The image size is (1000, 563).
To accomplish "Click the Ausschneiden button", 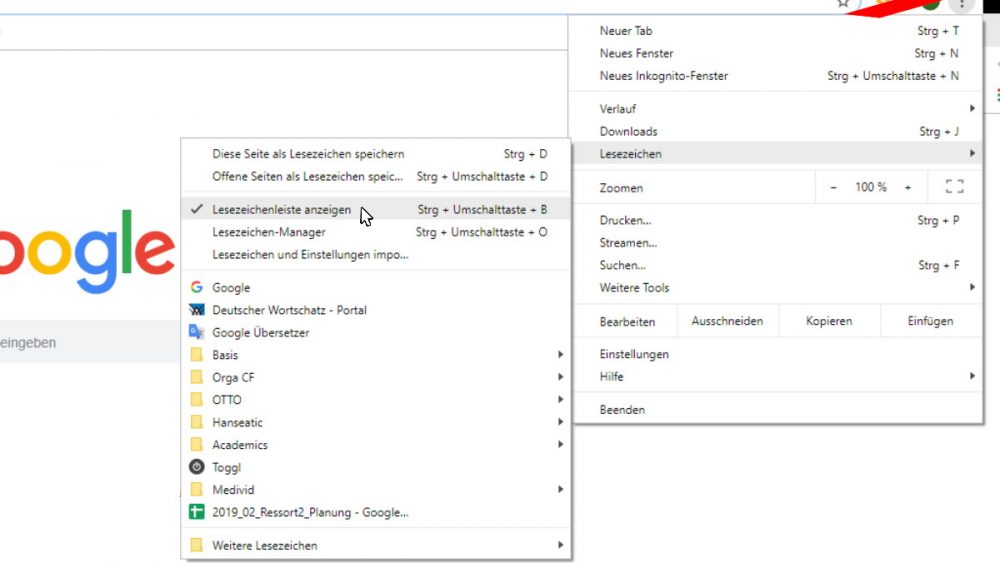I will 727,321.
